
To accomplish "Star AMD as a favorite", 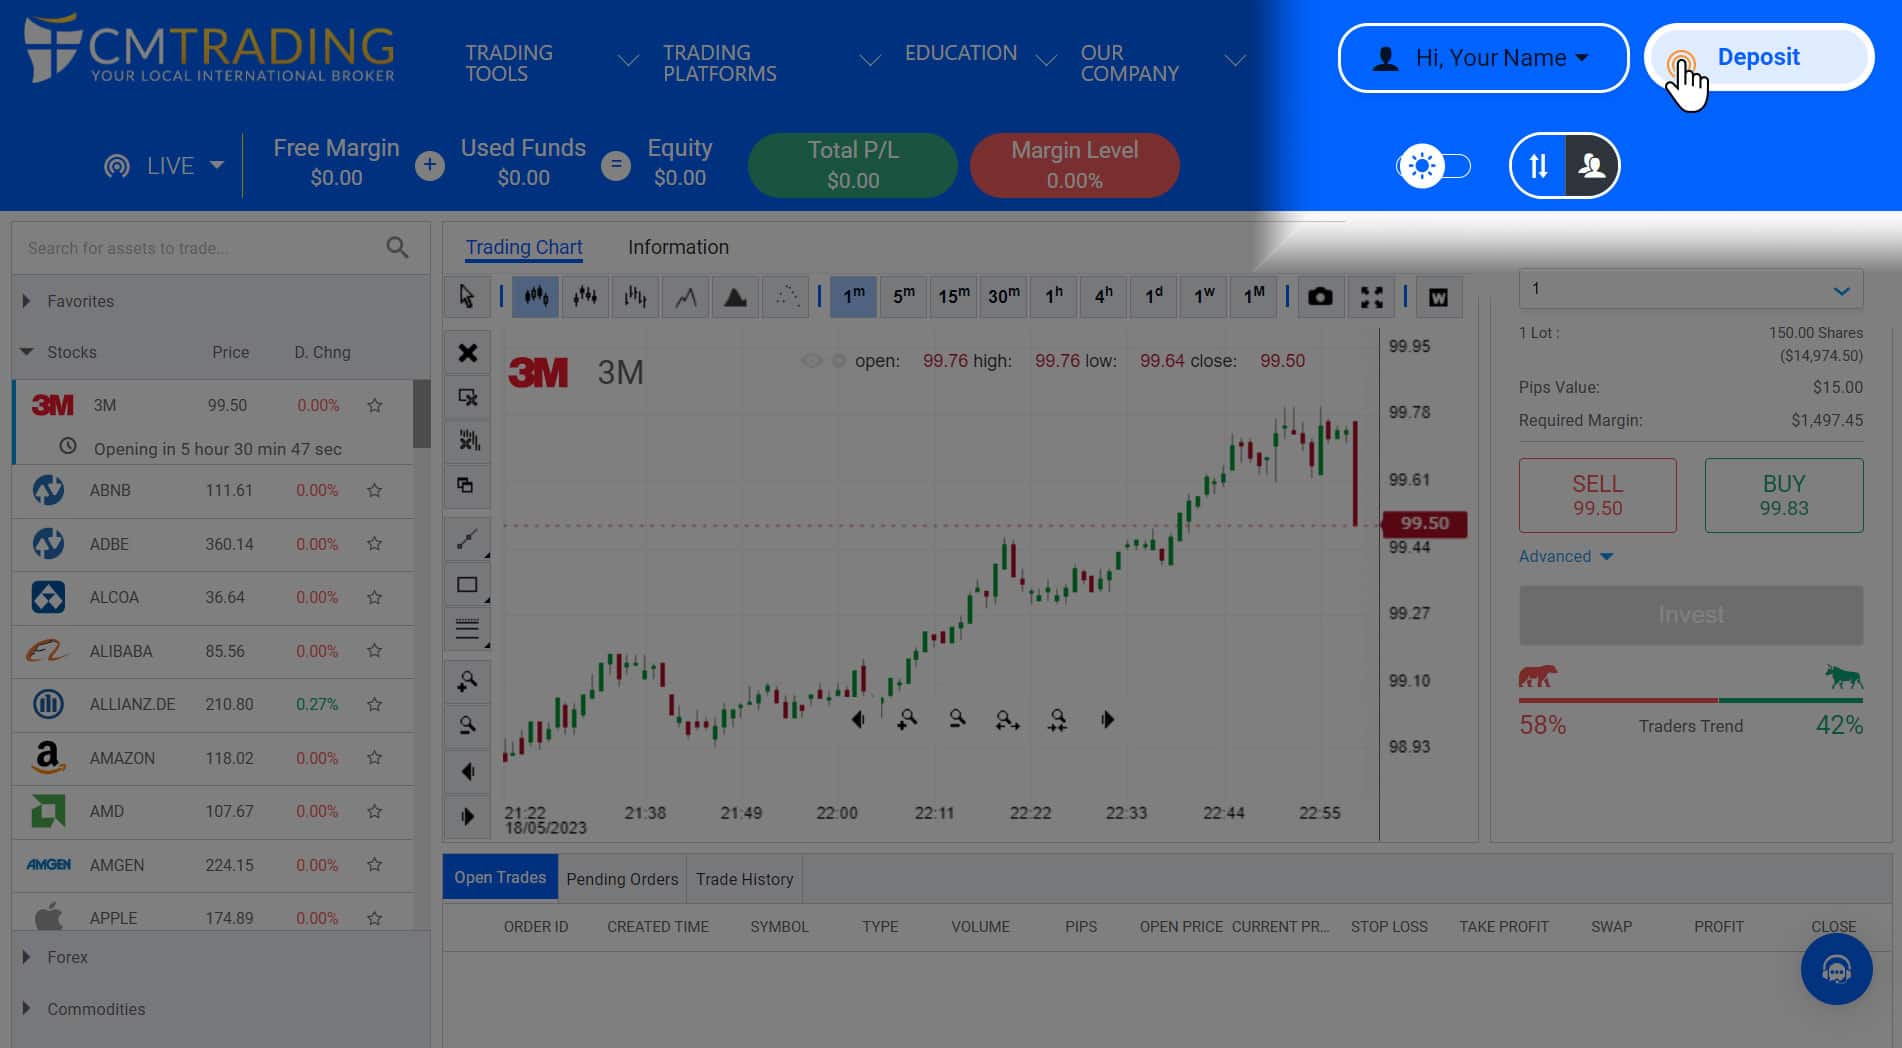I will pos(375,811).
